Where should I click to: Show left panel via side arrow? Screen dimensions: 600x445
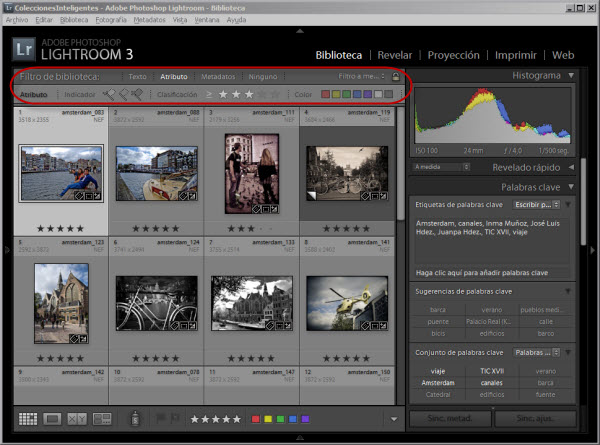coord(7,250)
